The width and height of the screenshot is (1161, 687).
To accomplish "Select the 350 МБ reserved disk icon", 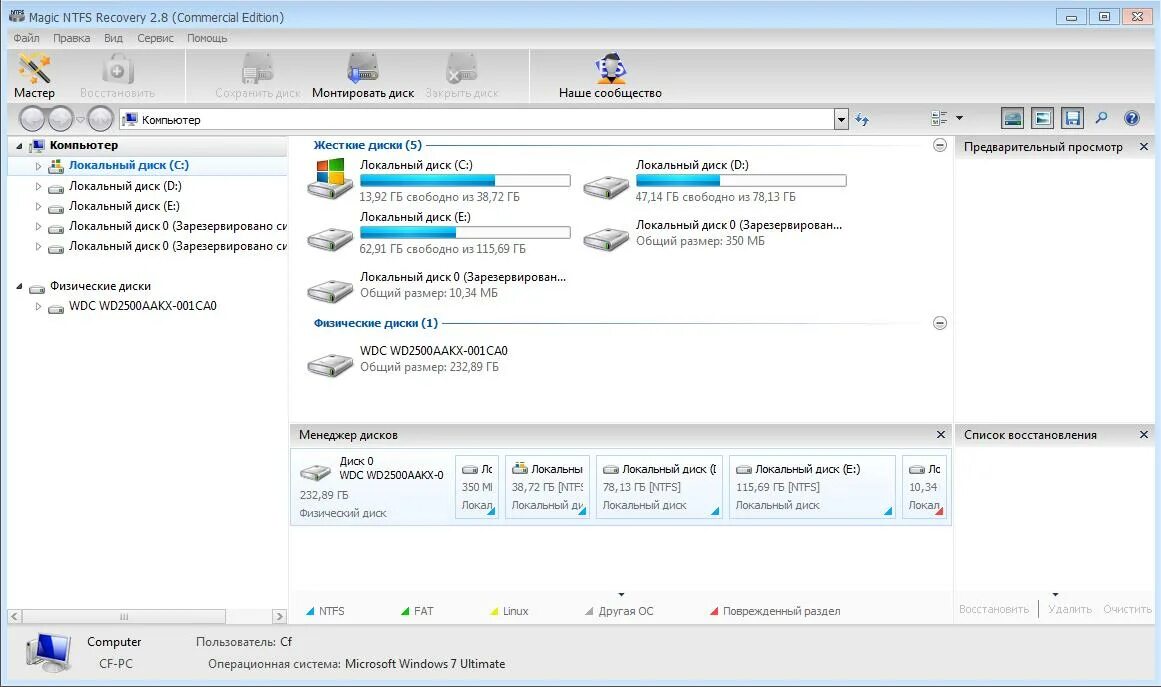I will [x=606, y=239].
